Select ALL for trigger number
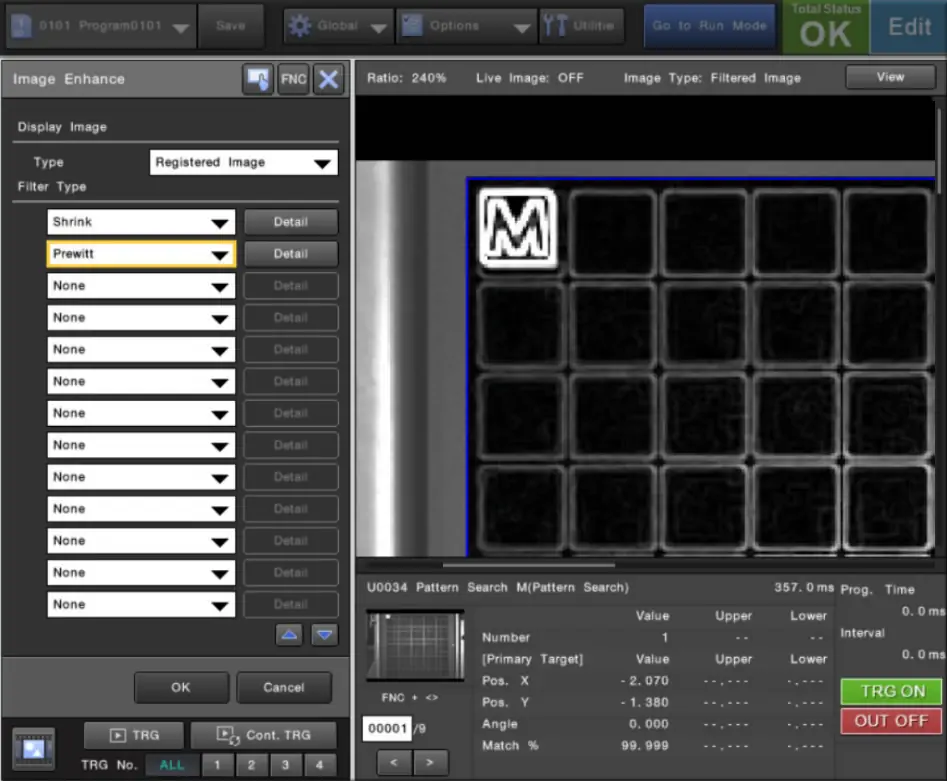947x781 pixels. (x=172, y=765)
